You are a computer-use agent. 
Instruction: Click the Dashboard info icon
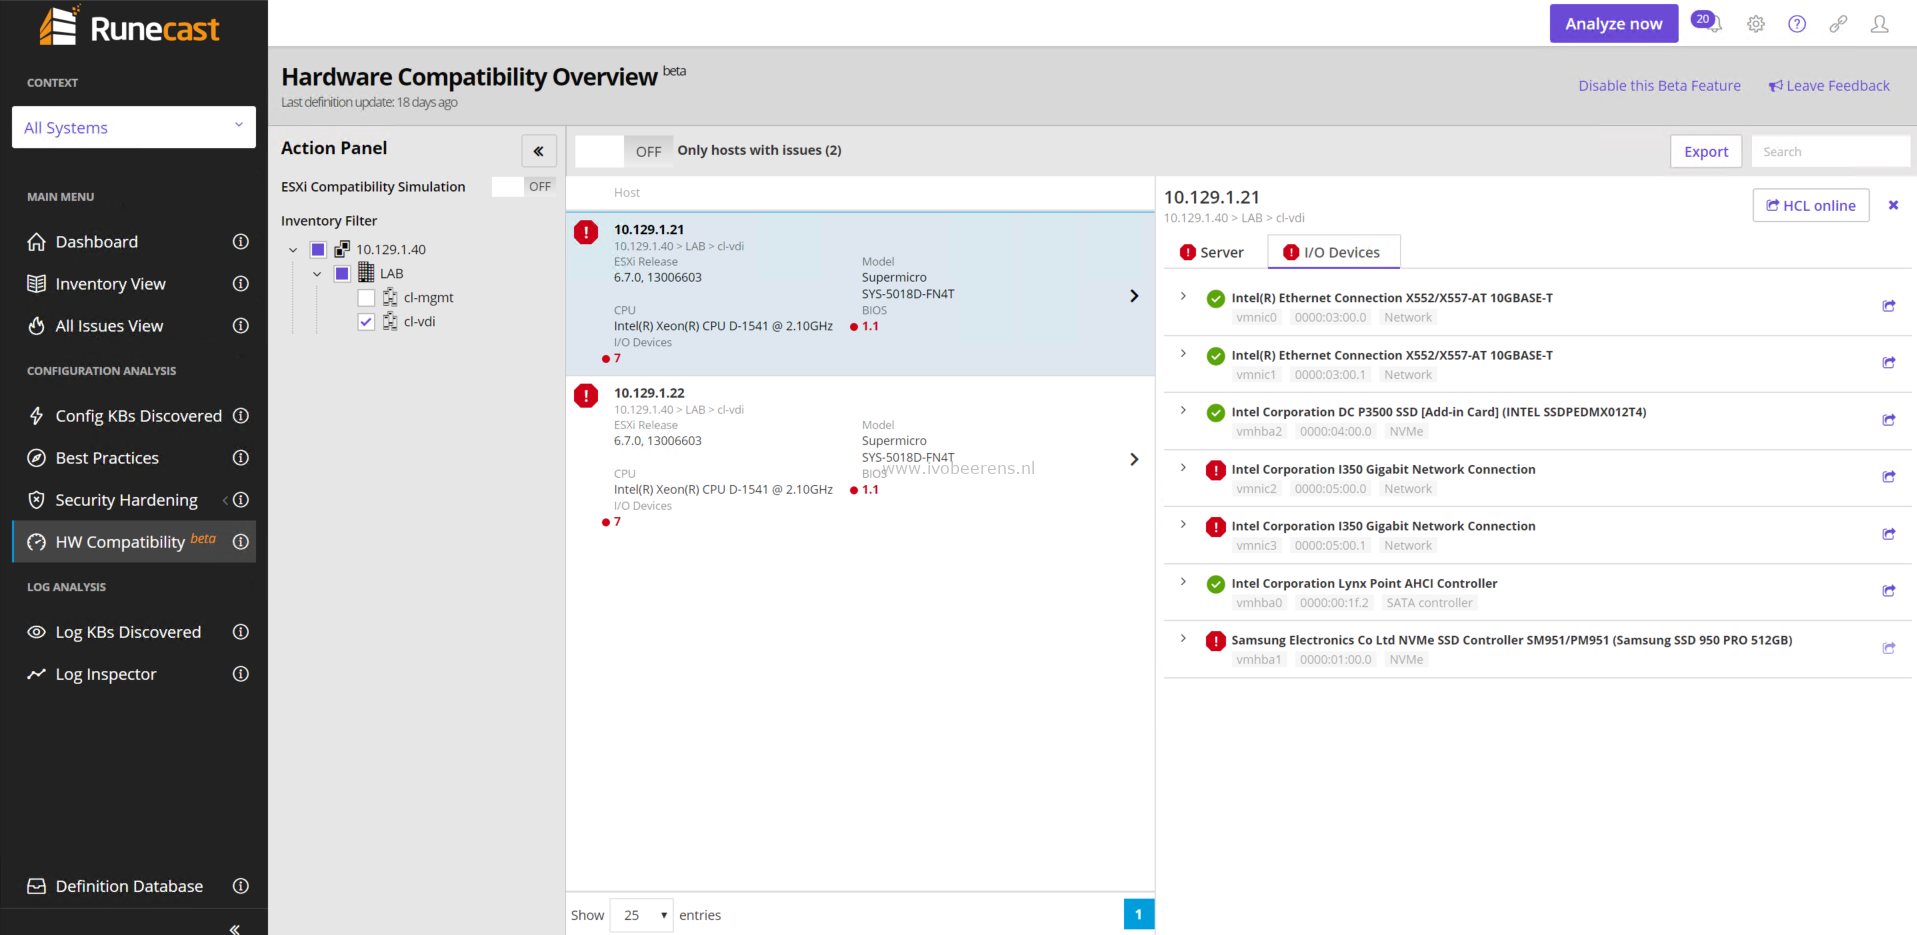pyautogui.click(x=241, y=241)
